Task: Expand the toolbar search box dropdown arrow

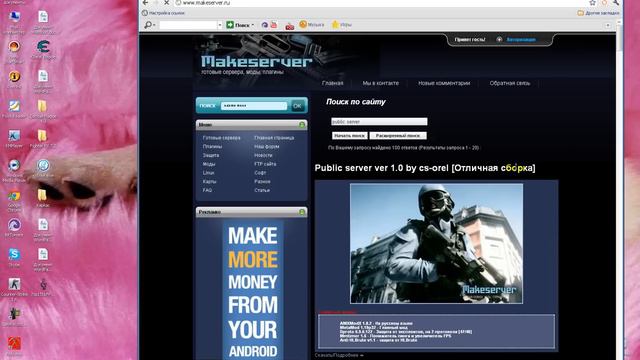Action: (220, 25)
